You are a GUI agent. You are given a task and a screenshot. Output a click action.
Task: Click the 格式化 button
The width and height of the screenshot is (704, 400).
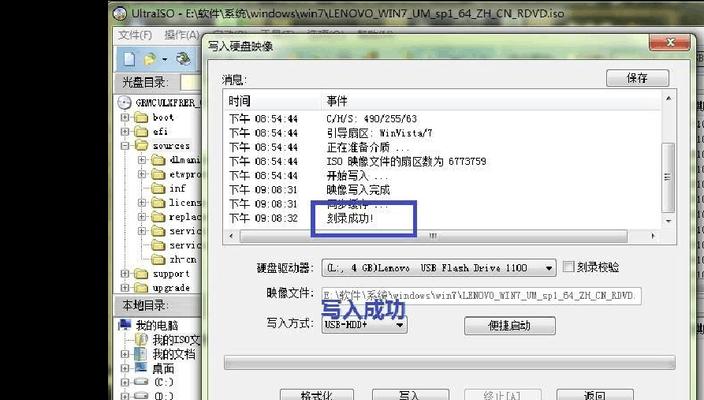click(x=317, y=395)
